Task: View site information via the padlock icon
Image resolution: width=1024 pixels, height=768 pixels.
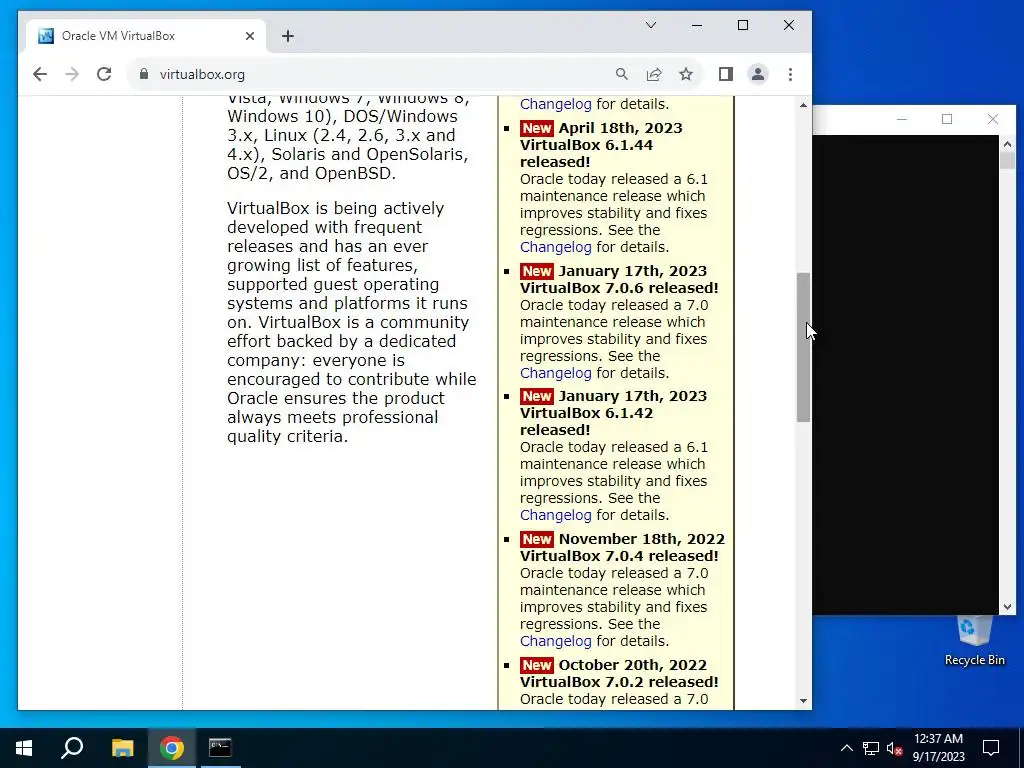Action: [144, 74]
